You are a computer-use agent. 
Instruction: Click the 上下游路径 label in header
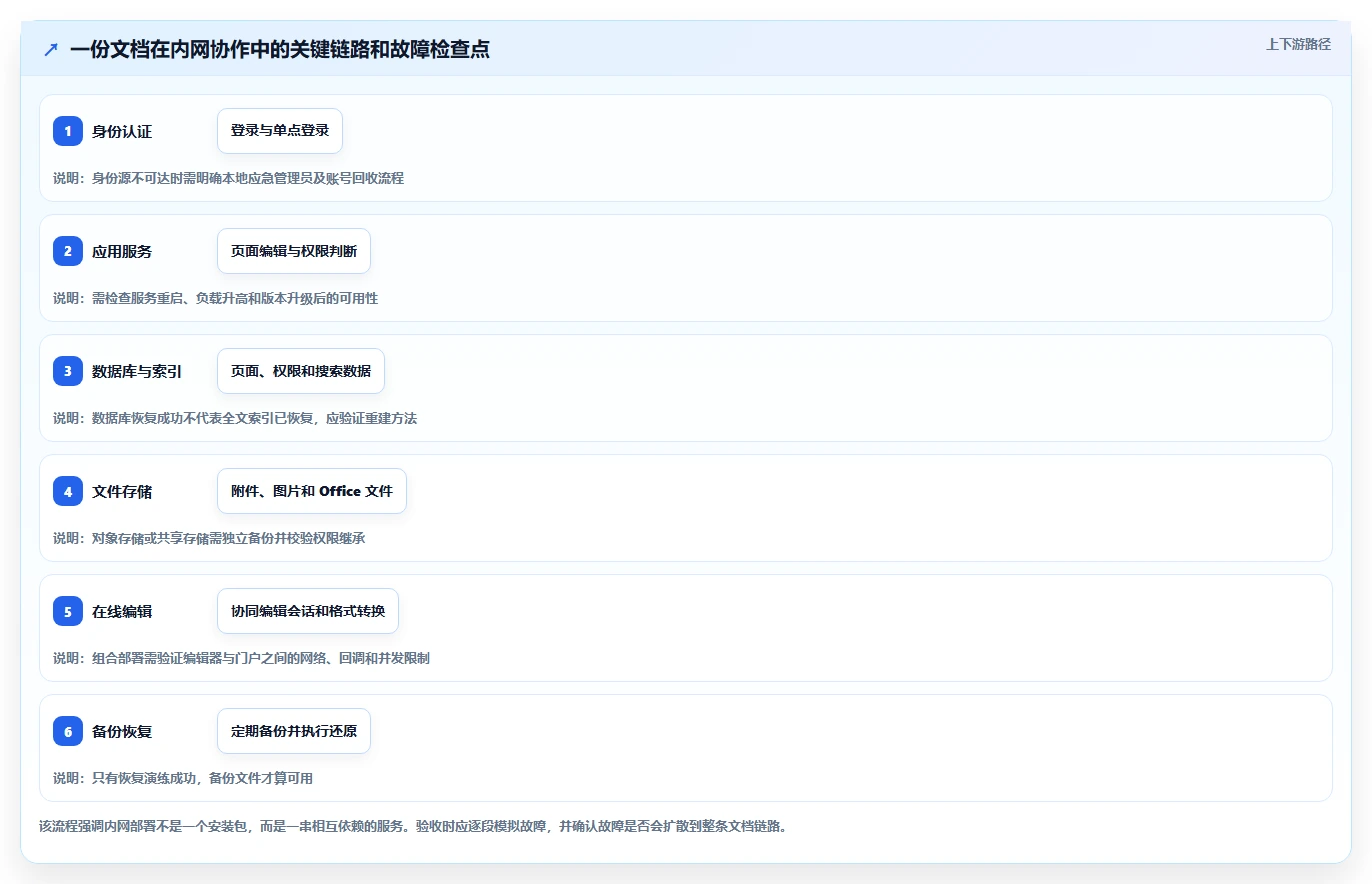click(1298, 44)
